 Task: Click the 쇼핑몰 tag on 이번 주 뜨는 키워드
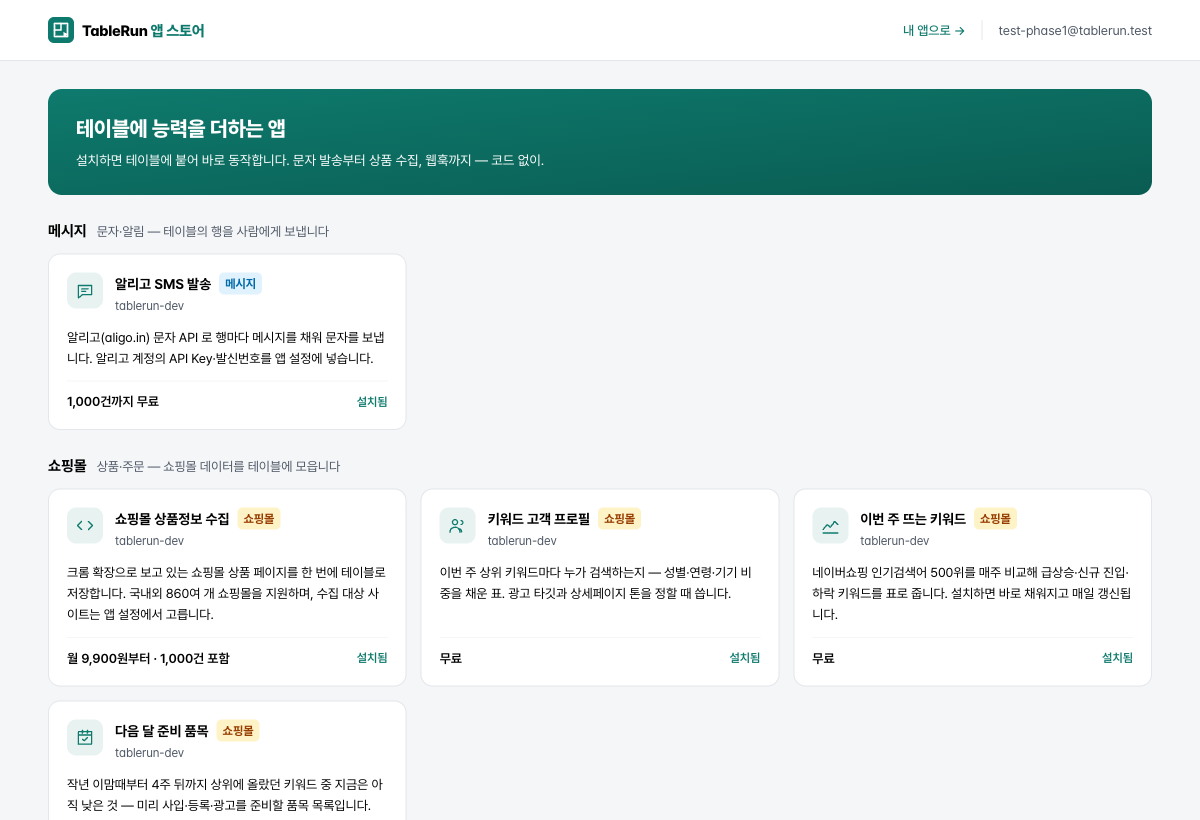point(995,519)
